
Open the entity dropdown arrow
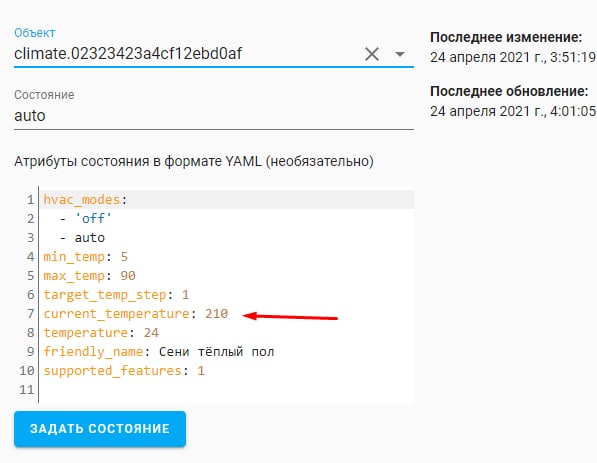point(399,54)
